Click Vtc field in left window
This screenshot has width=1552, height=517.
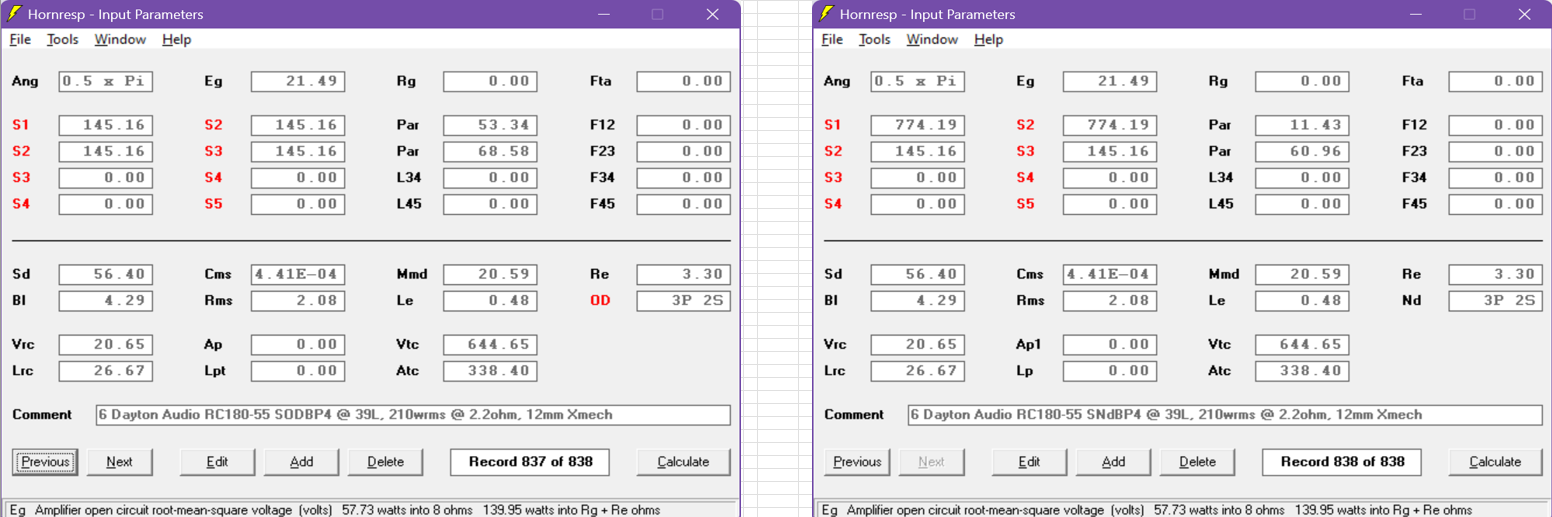coord(490,344)
